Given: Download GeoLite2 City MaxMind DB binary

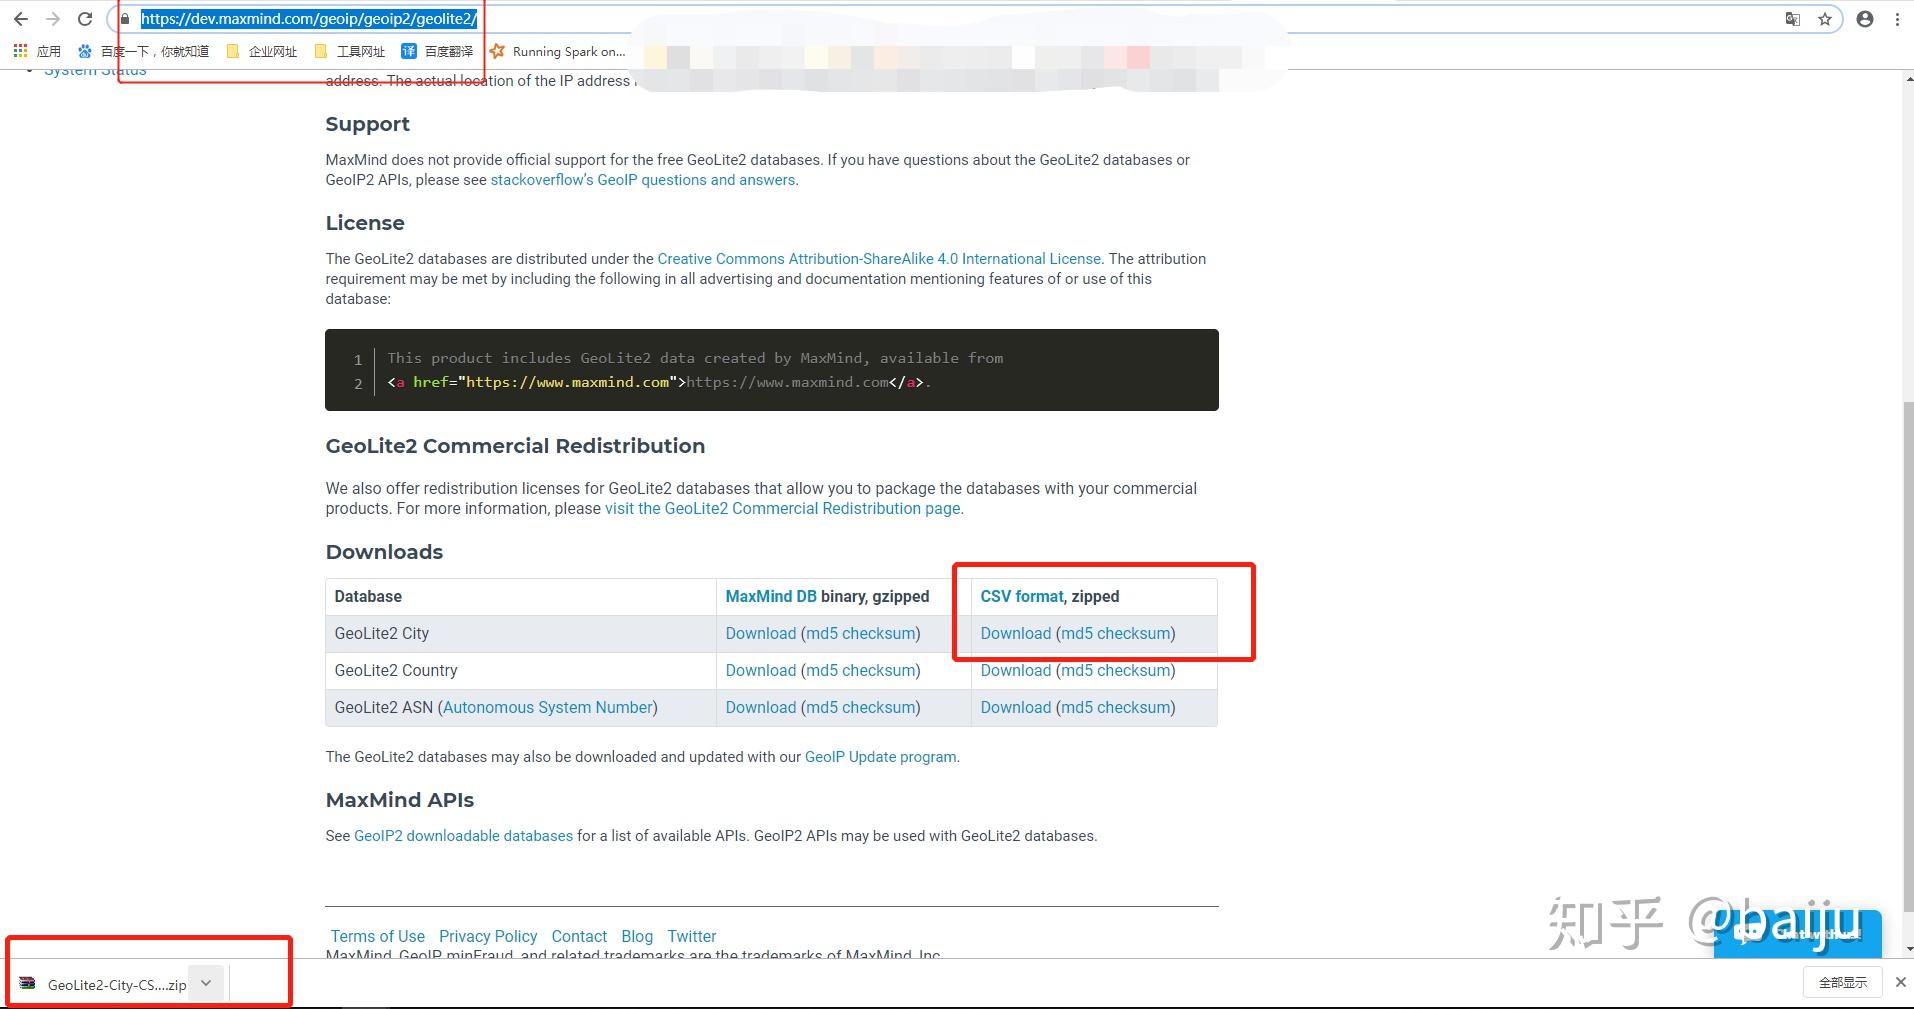Looking at the screenshot, I should (761, 634).
